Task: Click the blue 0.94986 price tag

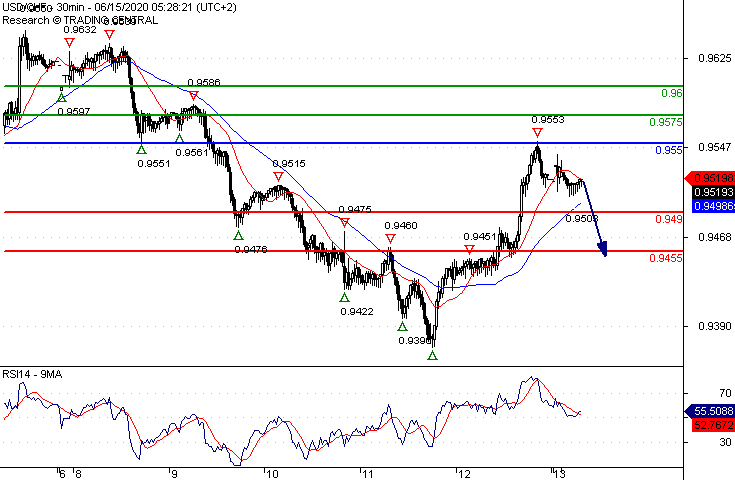Action: [x=713, y=206]
